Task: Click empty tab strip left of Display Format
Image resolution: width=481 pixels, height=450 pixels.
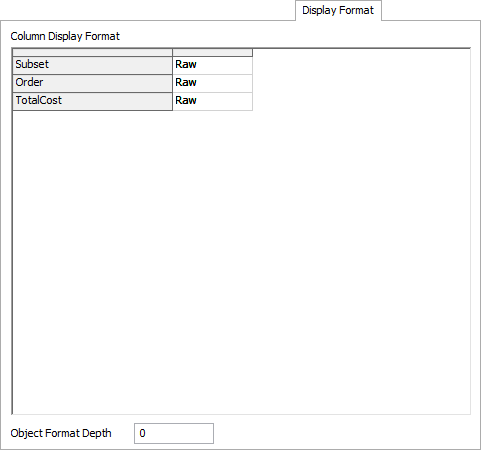Action: (148, 10)
